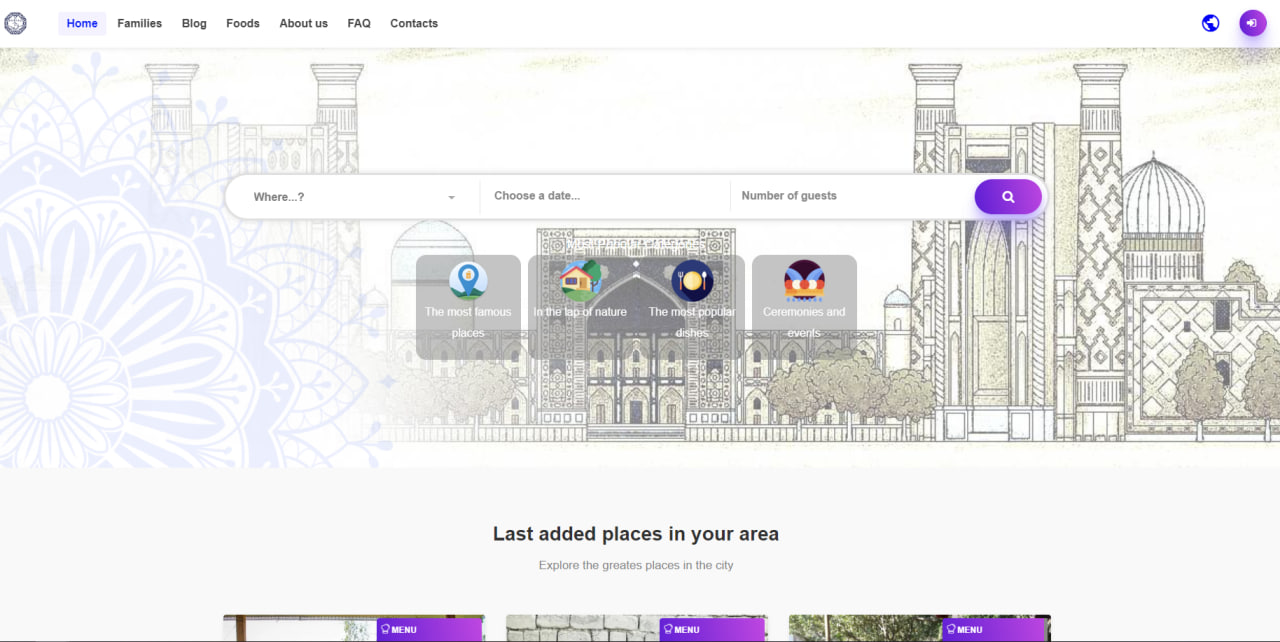Open the Choose a date picker
Screen dimensions: 1280x642
(605, 196)
